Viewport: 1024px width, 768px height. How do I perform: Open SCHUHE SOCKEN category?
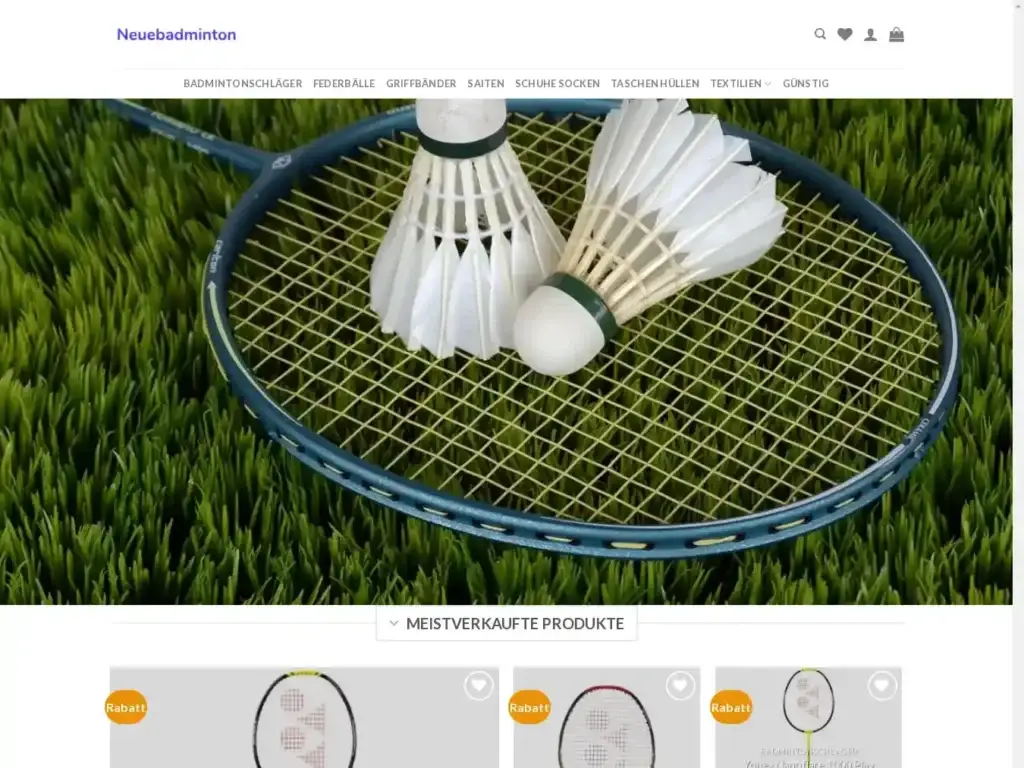557,84
